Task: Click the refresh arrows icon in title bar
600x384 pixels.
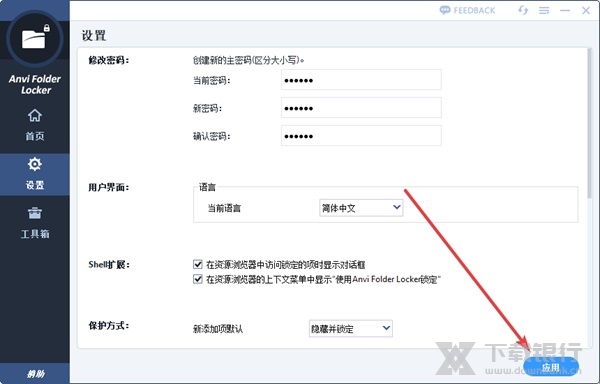Action: 523,10
